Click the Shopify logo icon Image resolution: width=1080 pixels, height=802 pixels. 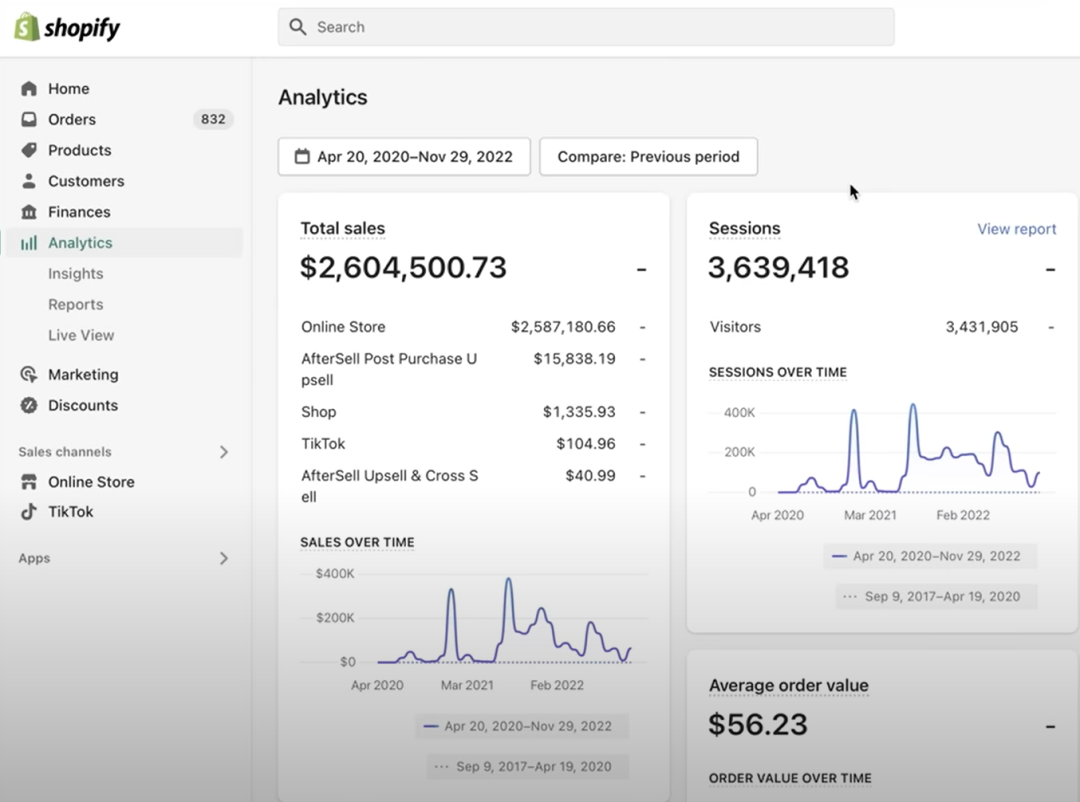pos(26,27)
